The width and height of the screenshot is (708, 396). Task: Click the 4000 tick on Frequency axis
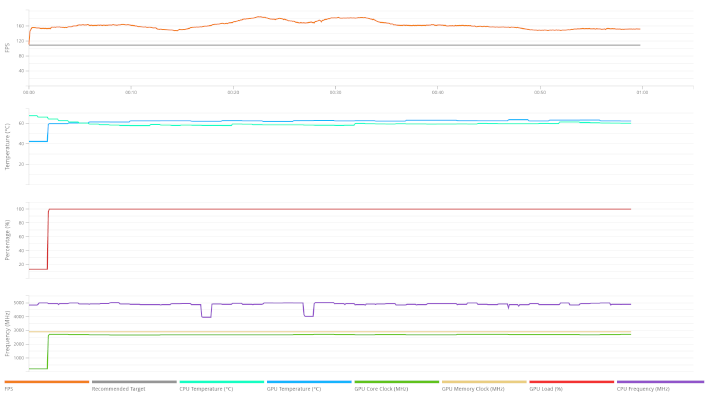[19, 317]
